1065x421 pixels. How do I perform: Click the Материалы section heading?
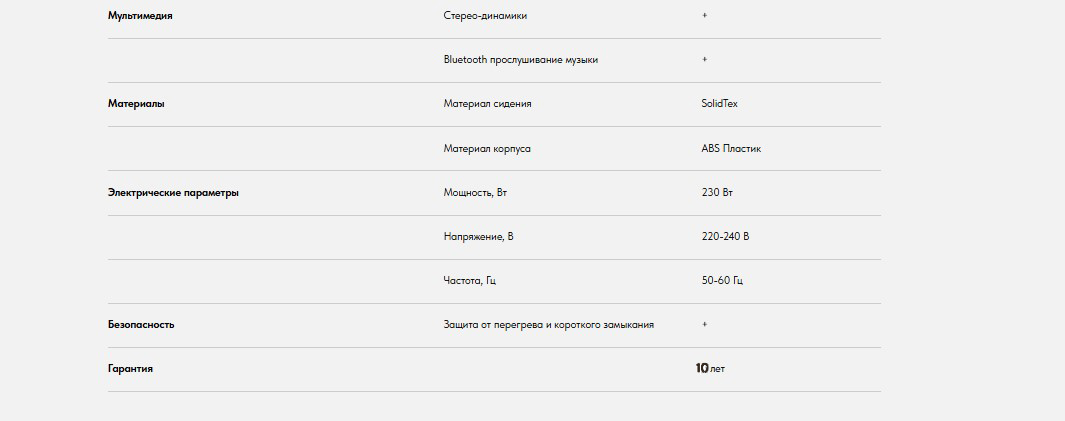(x=136, y=104)
